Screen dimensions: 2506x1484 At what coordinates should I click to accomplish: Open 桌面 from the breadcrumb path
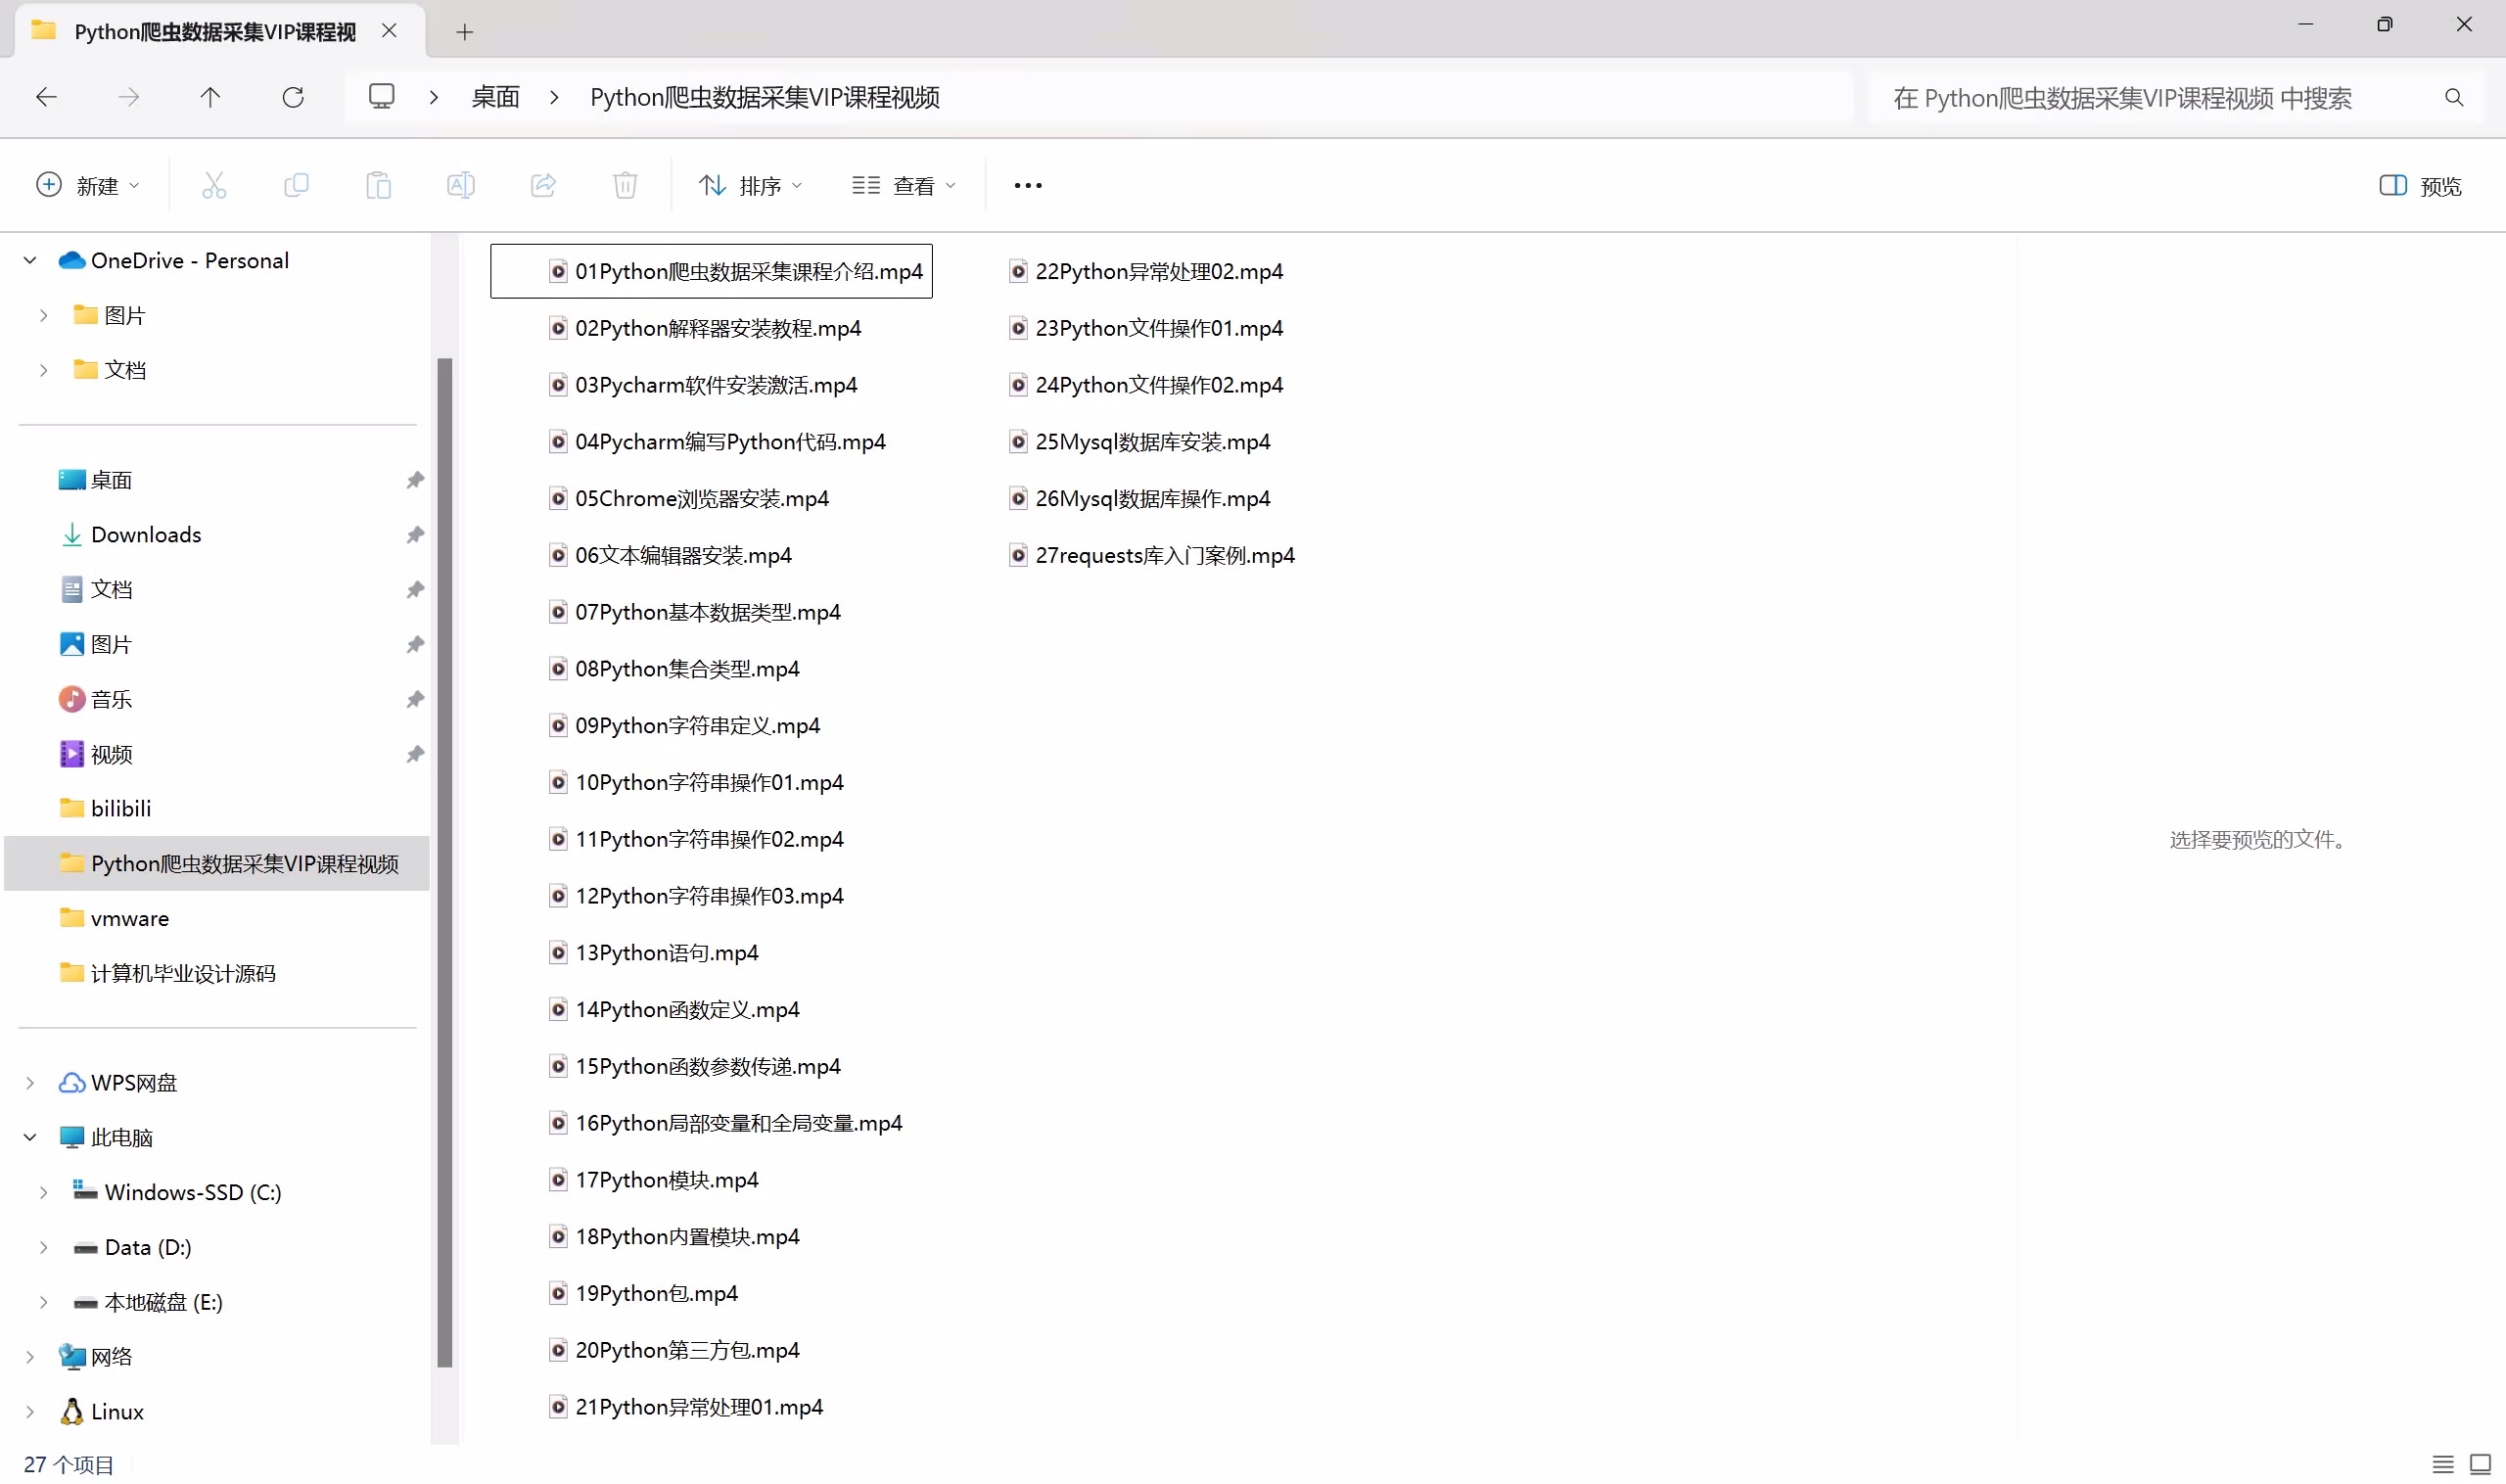click(494, 97)
